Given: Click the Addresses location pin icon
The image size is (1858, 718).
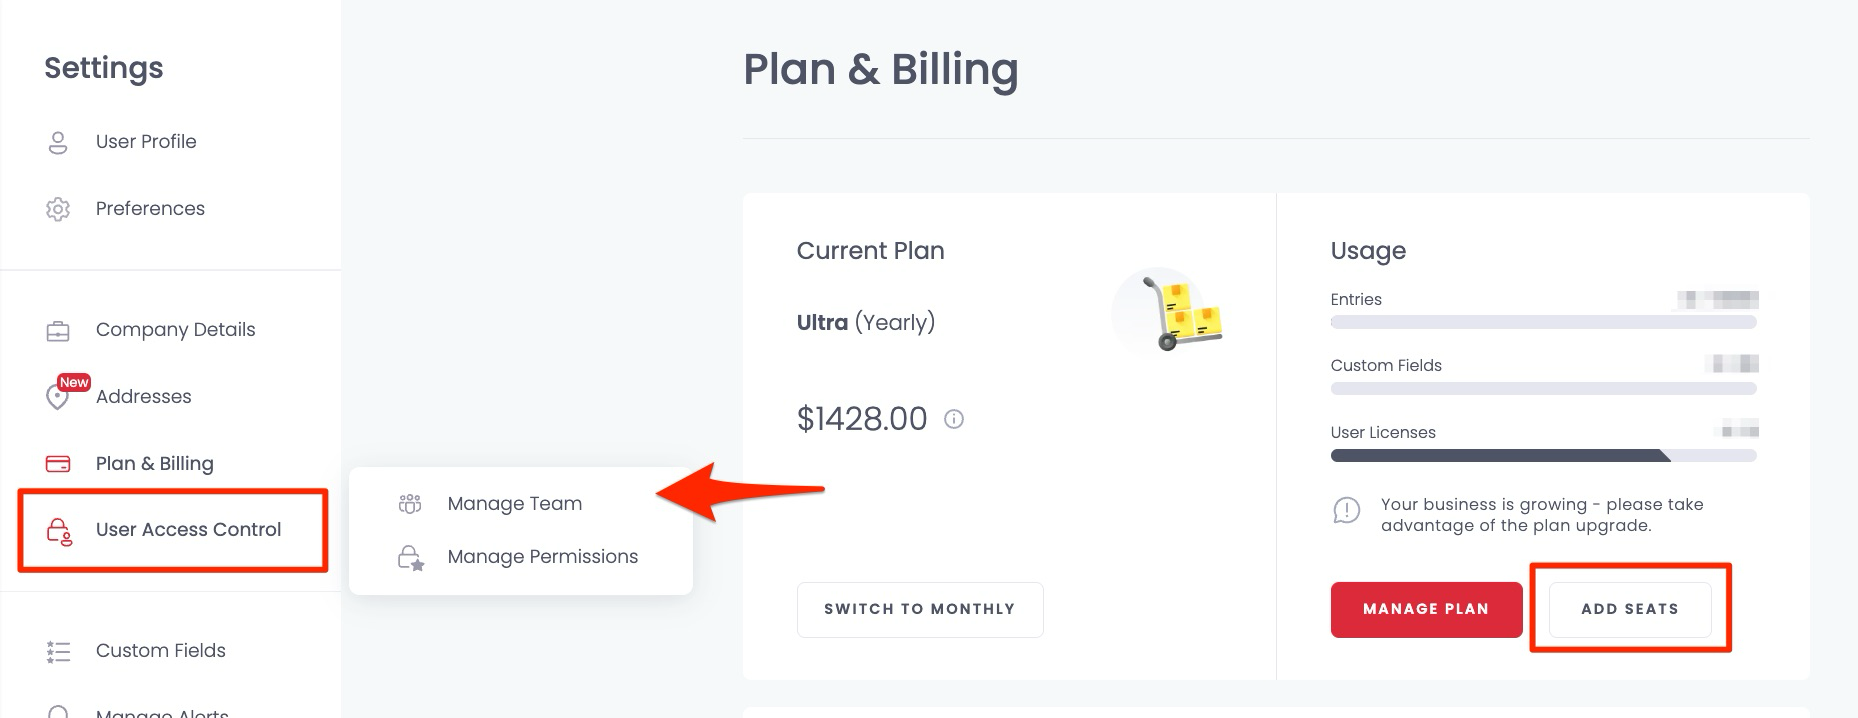Looking at the screenshot, I should point(57,397).
